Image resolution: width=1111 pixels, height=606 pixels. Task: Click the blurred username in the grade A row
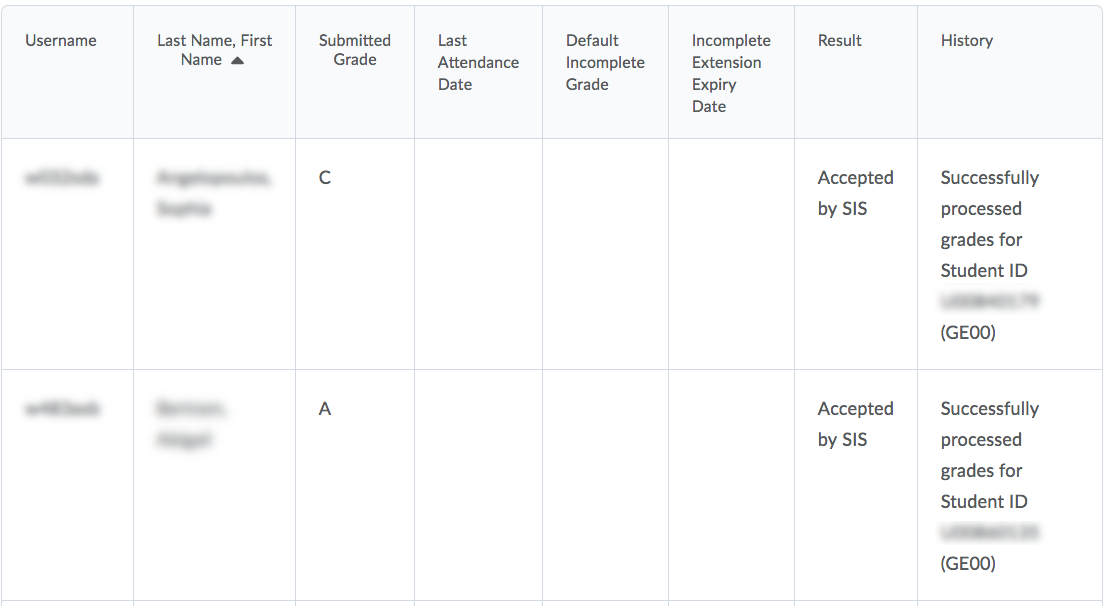[62, 410]
